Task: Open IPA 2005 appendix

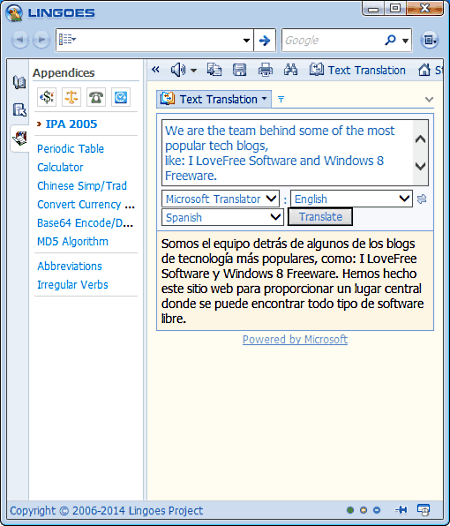Action: click(x=71, y=124)
